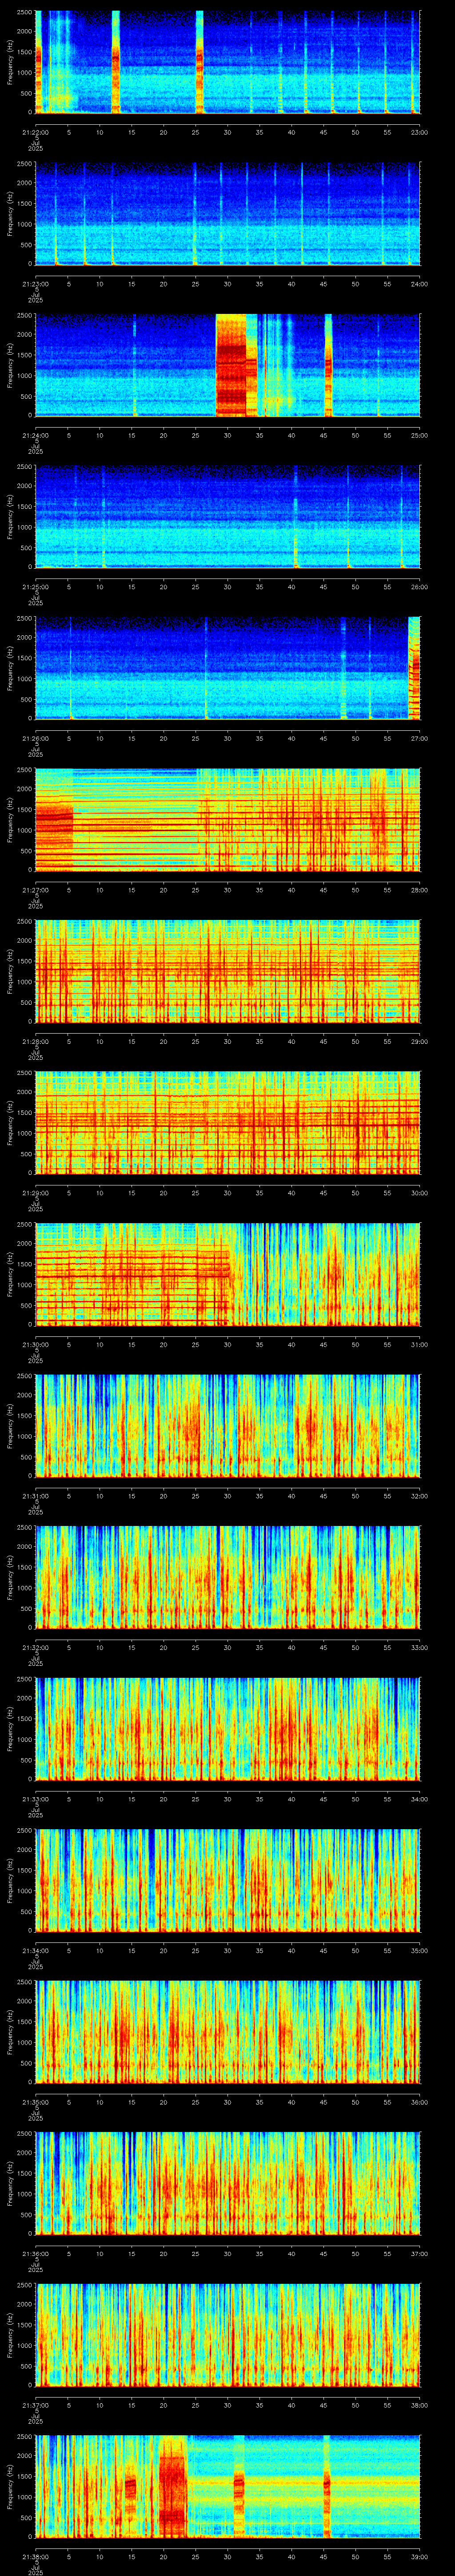Click the 27:00 end label under 21:26:00 spectrogram
Screen dimensions: 455x2576
pyautogui.click(x=420, y=738)
